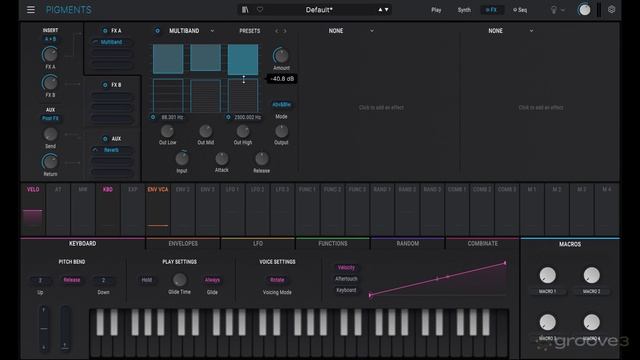This screenshot has height=360, width=640.
Task: Click PRESETS in the Multiband effect
Action: (x=249, y=31)
